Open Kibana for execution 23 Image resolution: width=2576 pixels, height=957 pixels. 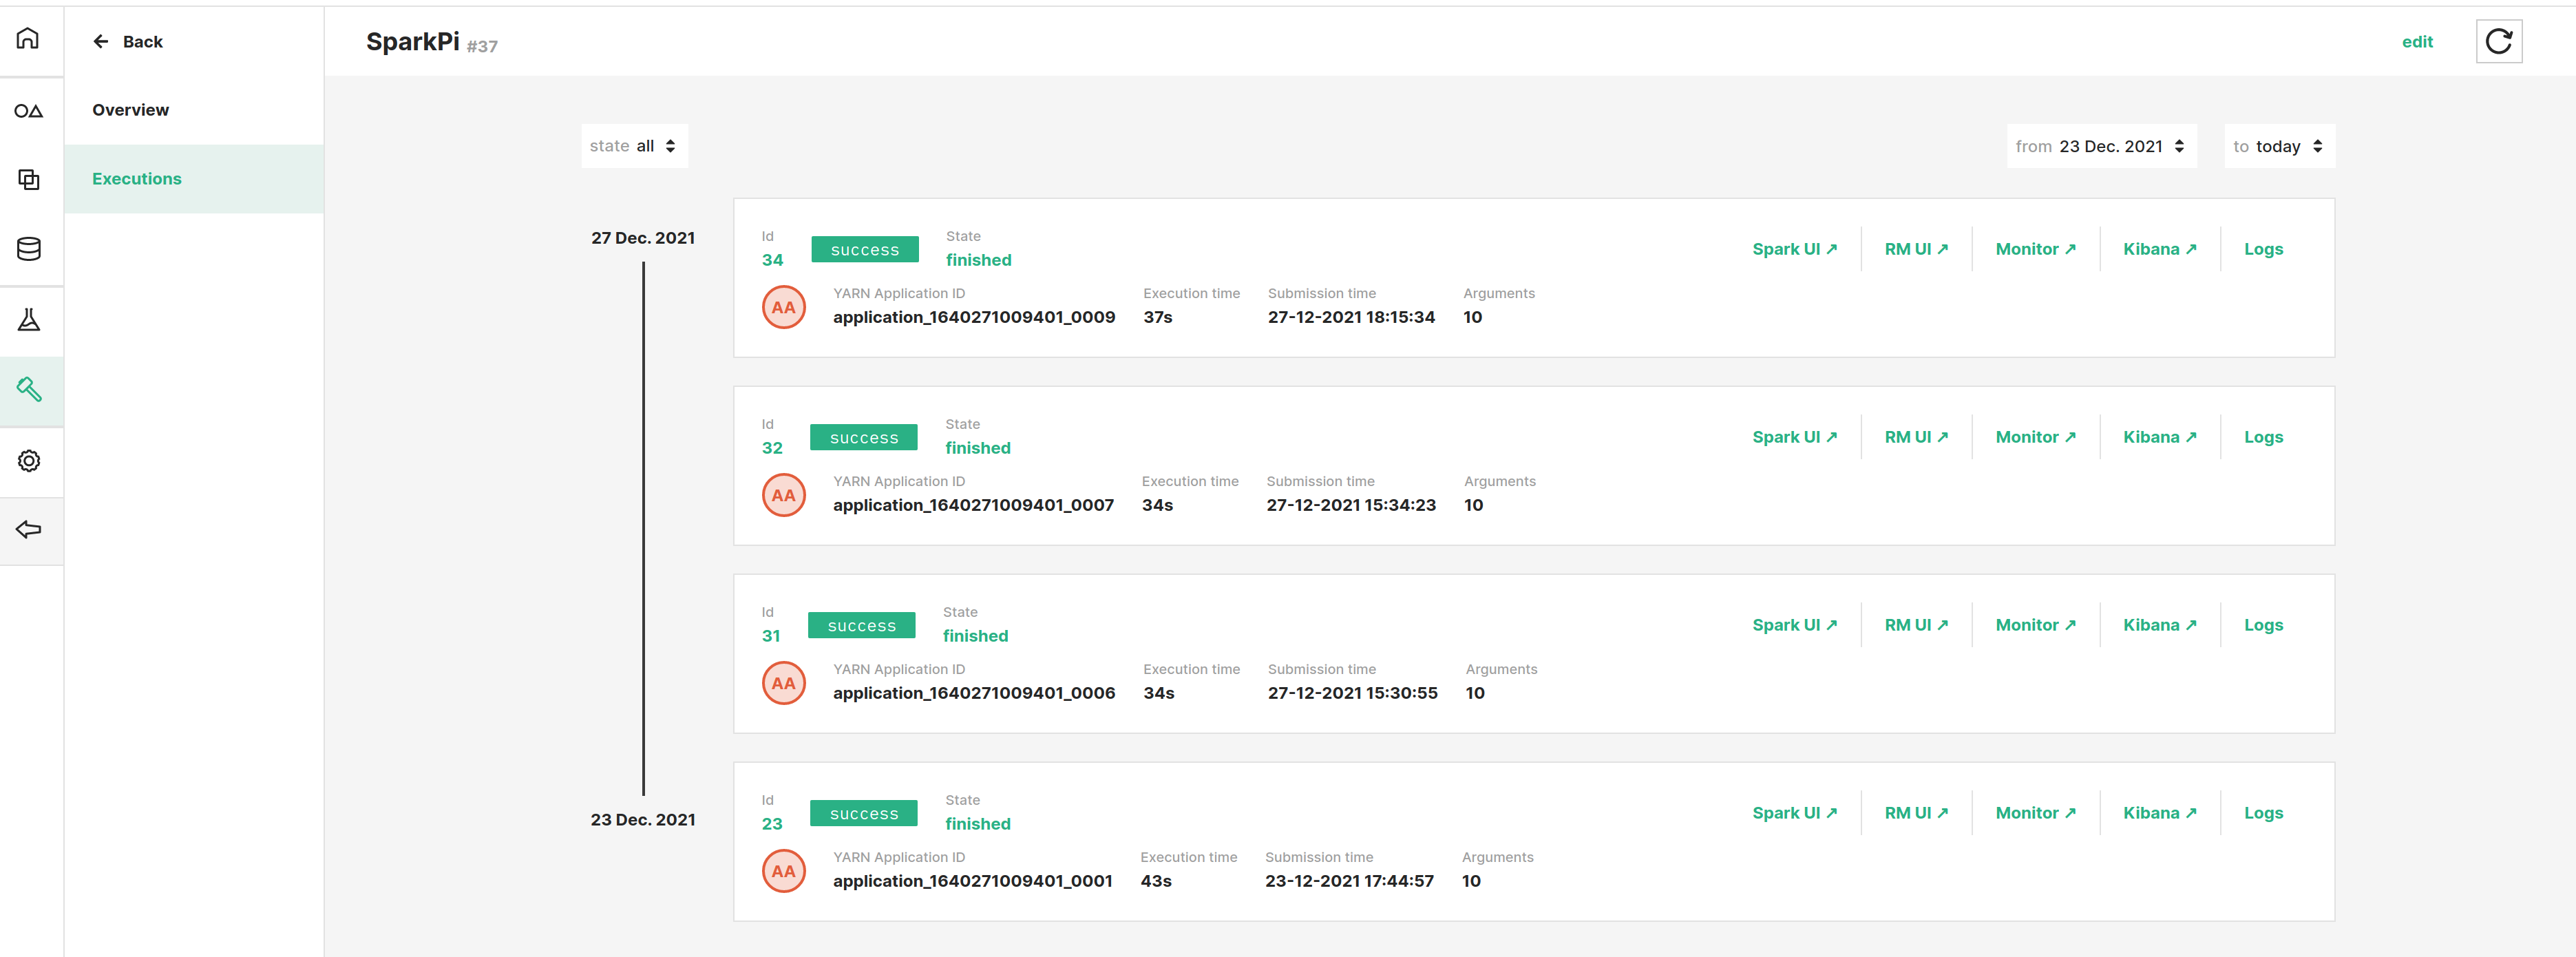point(2159,813)
